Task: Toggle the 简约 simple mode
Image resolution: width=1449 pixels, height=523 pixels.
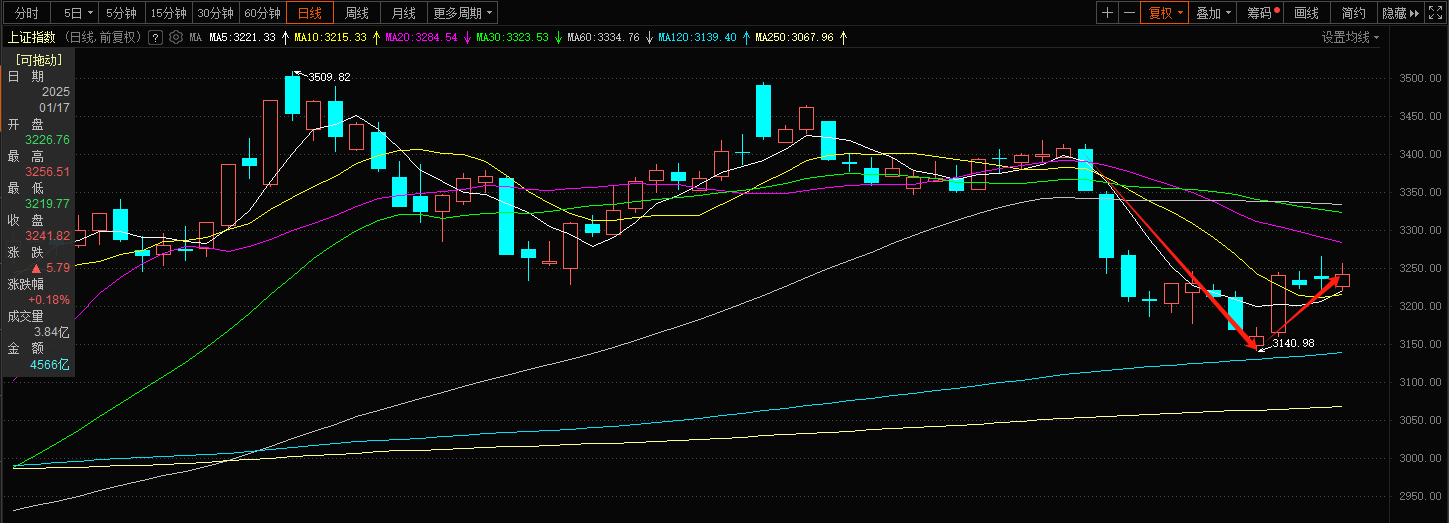Action: [1353, 13]
